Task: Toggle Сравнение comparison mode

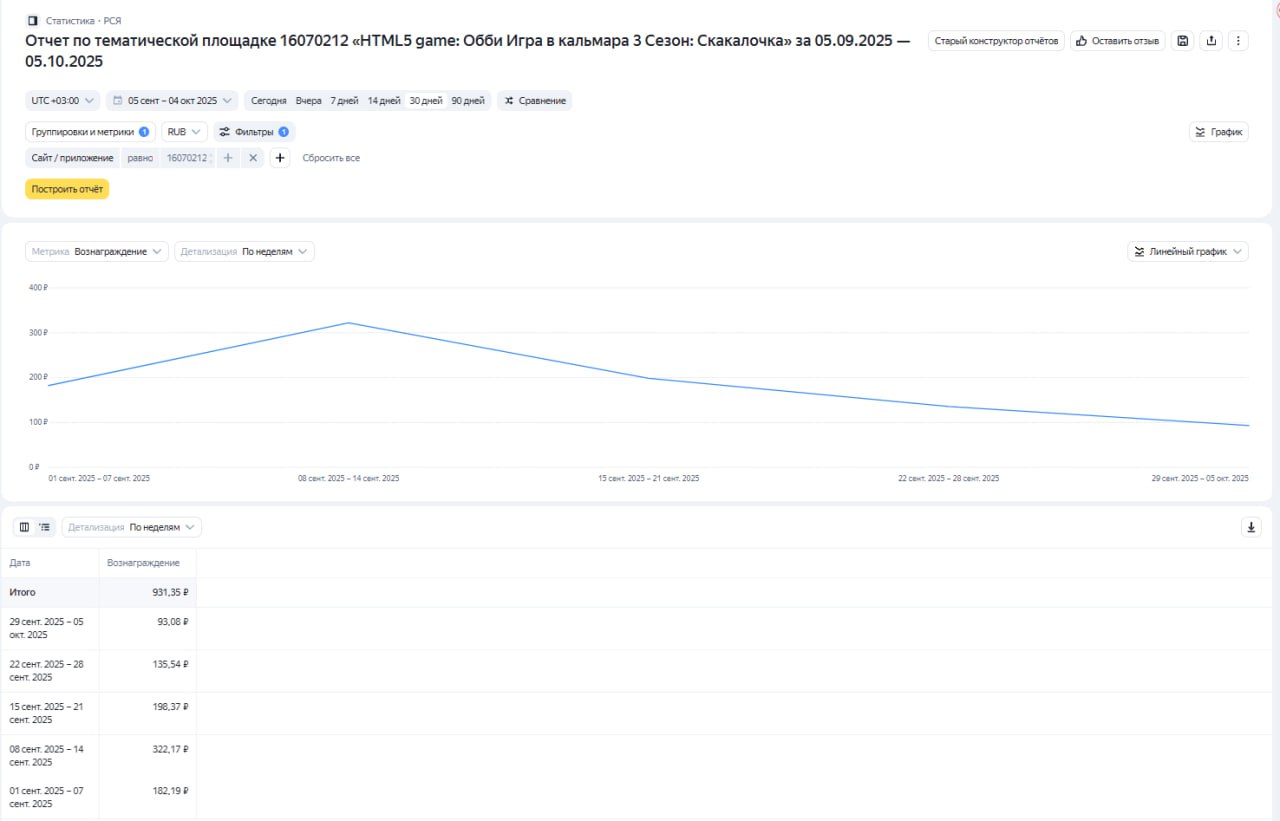Action: click(x=534, y=101)
